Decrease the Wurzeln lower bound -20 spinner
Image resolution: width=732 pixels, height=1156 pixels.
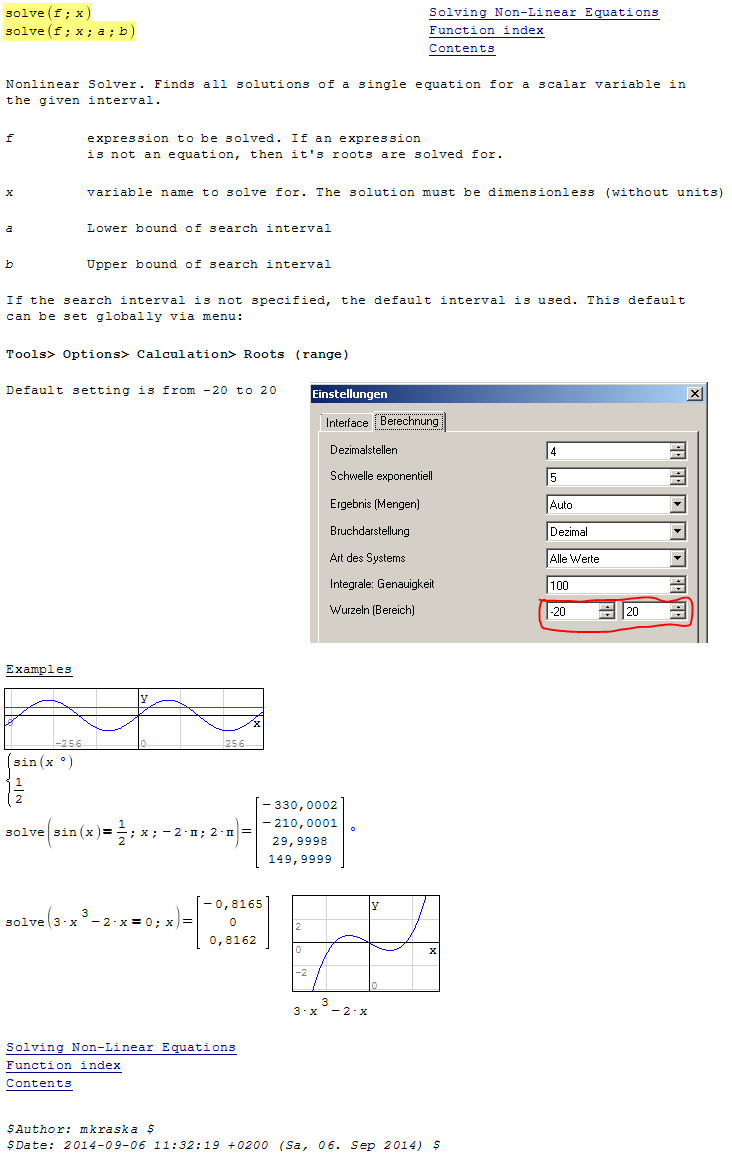coord(606,616)
